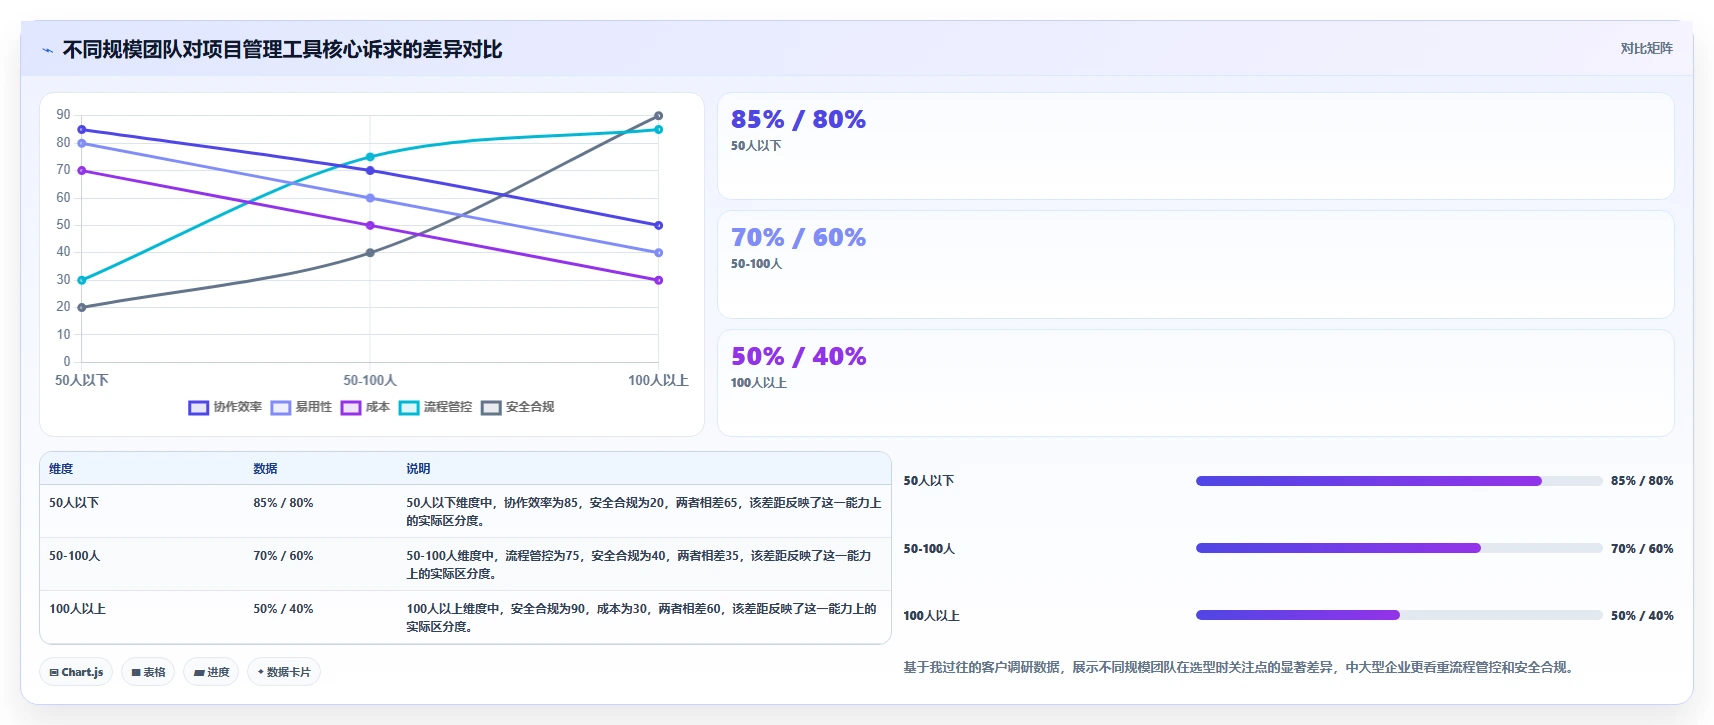Click the 进度 tag chip
The height and width of the screenshot is (725, 1714).
coord(211,672)
